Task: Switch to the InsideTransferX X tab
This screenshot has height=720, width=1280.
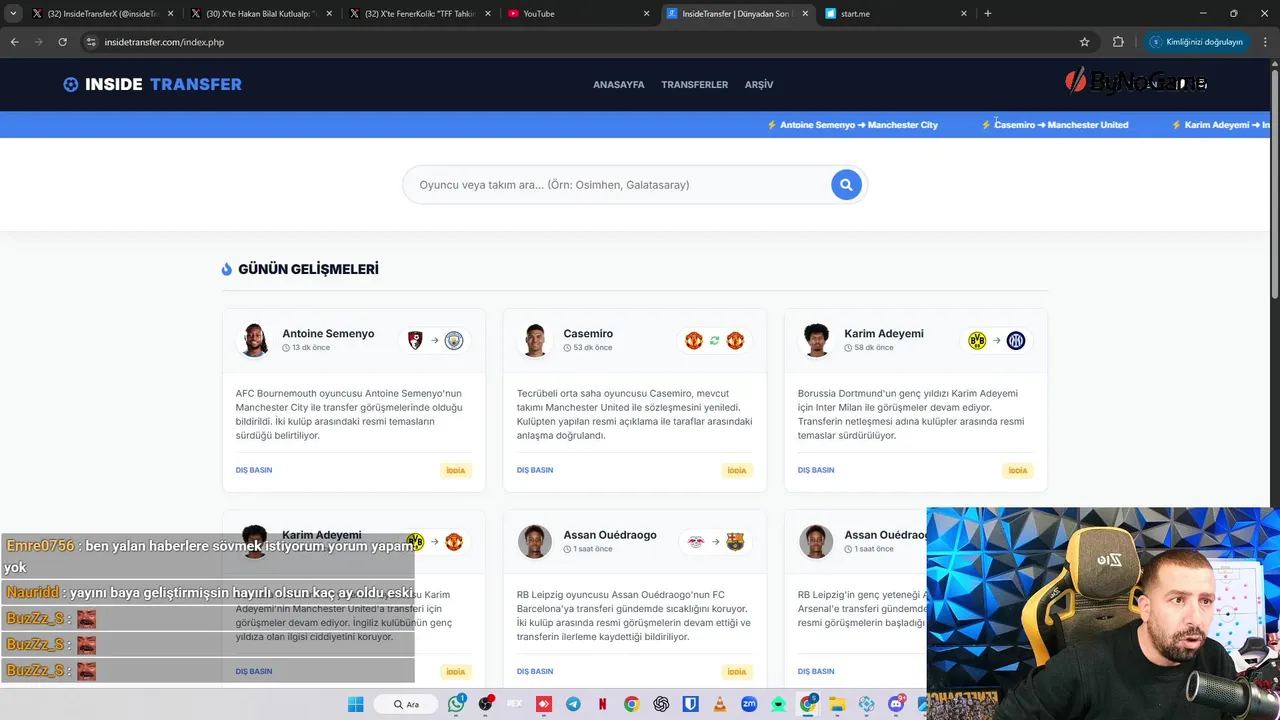Action: coord(102,14)
